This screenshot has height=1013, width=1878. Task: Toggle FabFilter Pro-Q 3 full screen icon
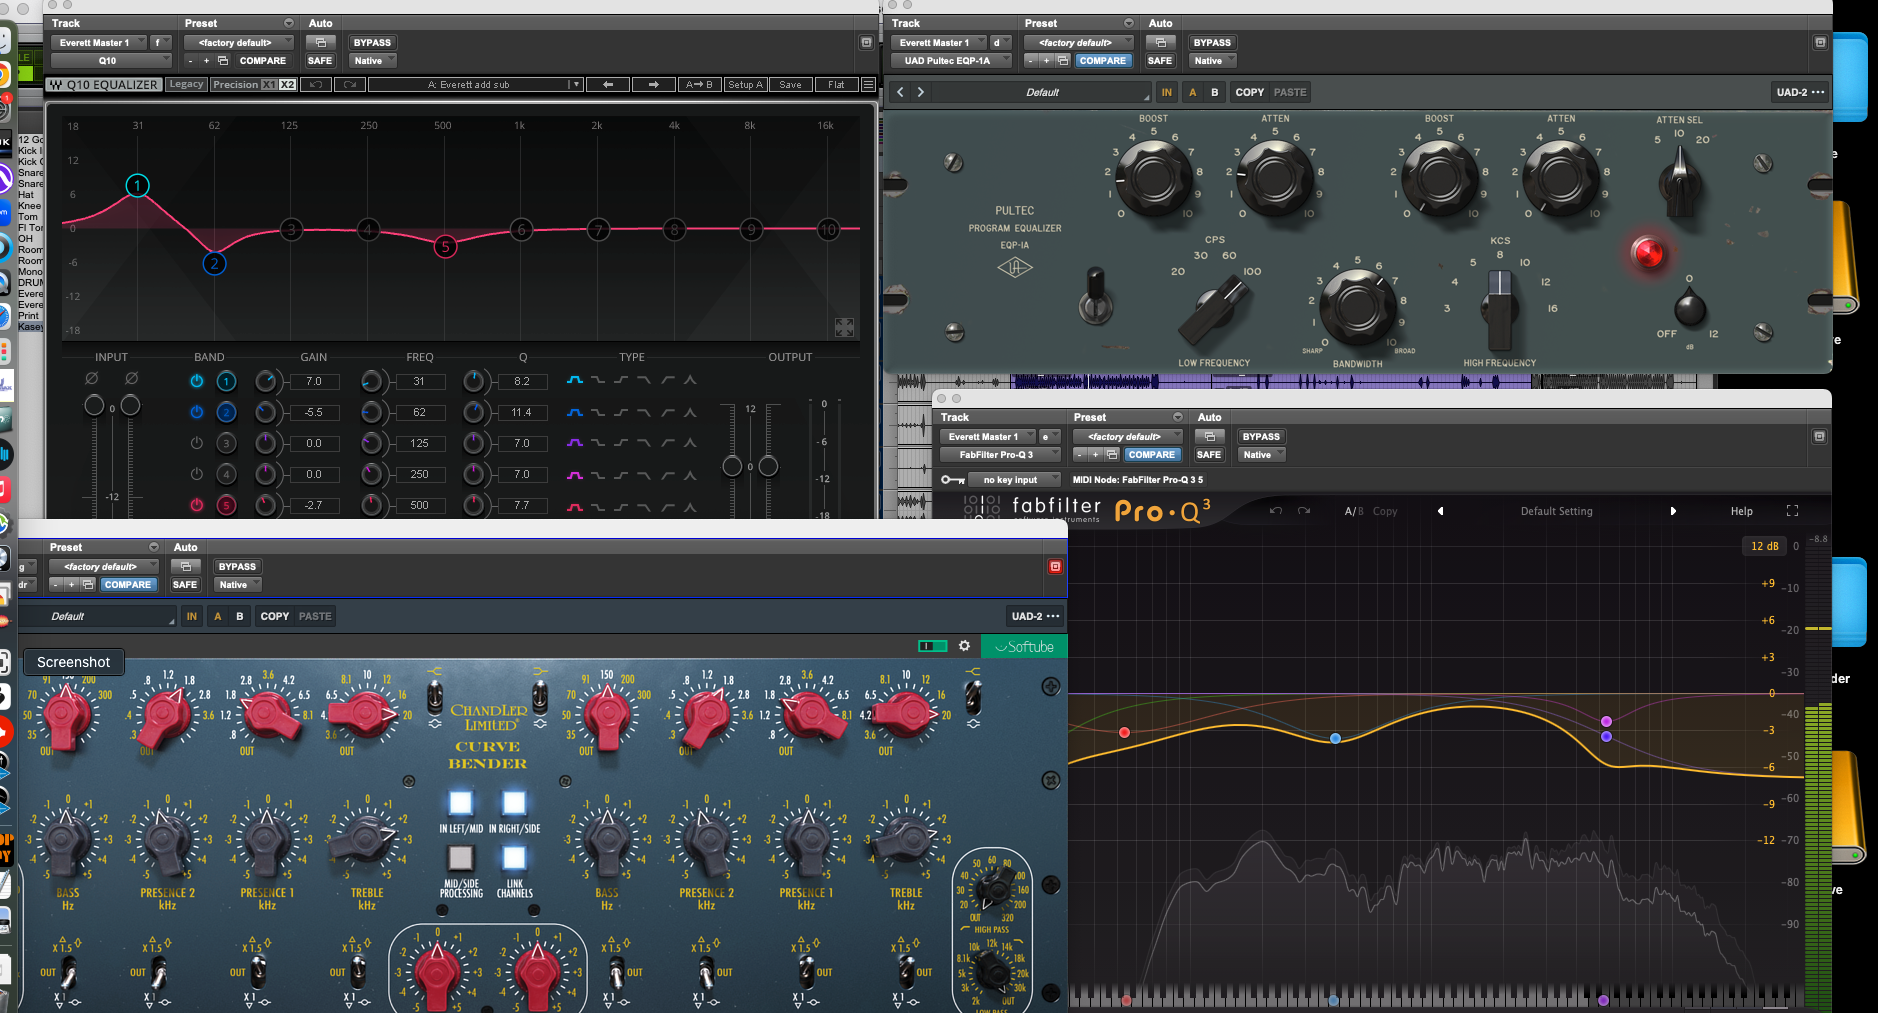[x=1792, y=511]
